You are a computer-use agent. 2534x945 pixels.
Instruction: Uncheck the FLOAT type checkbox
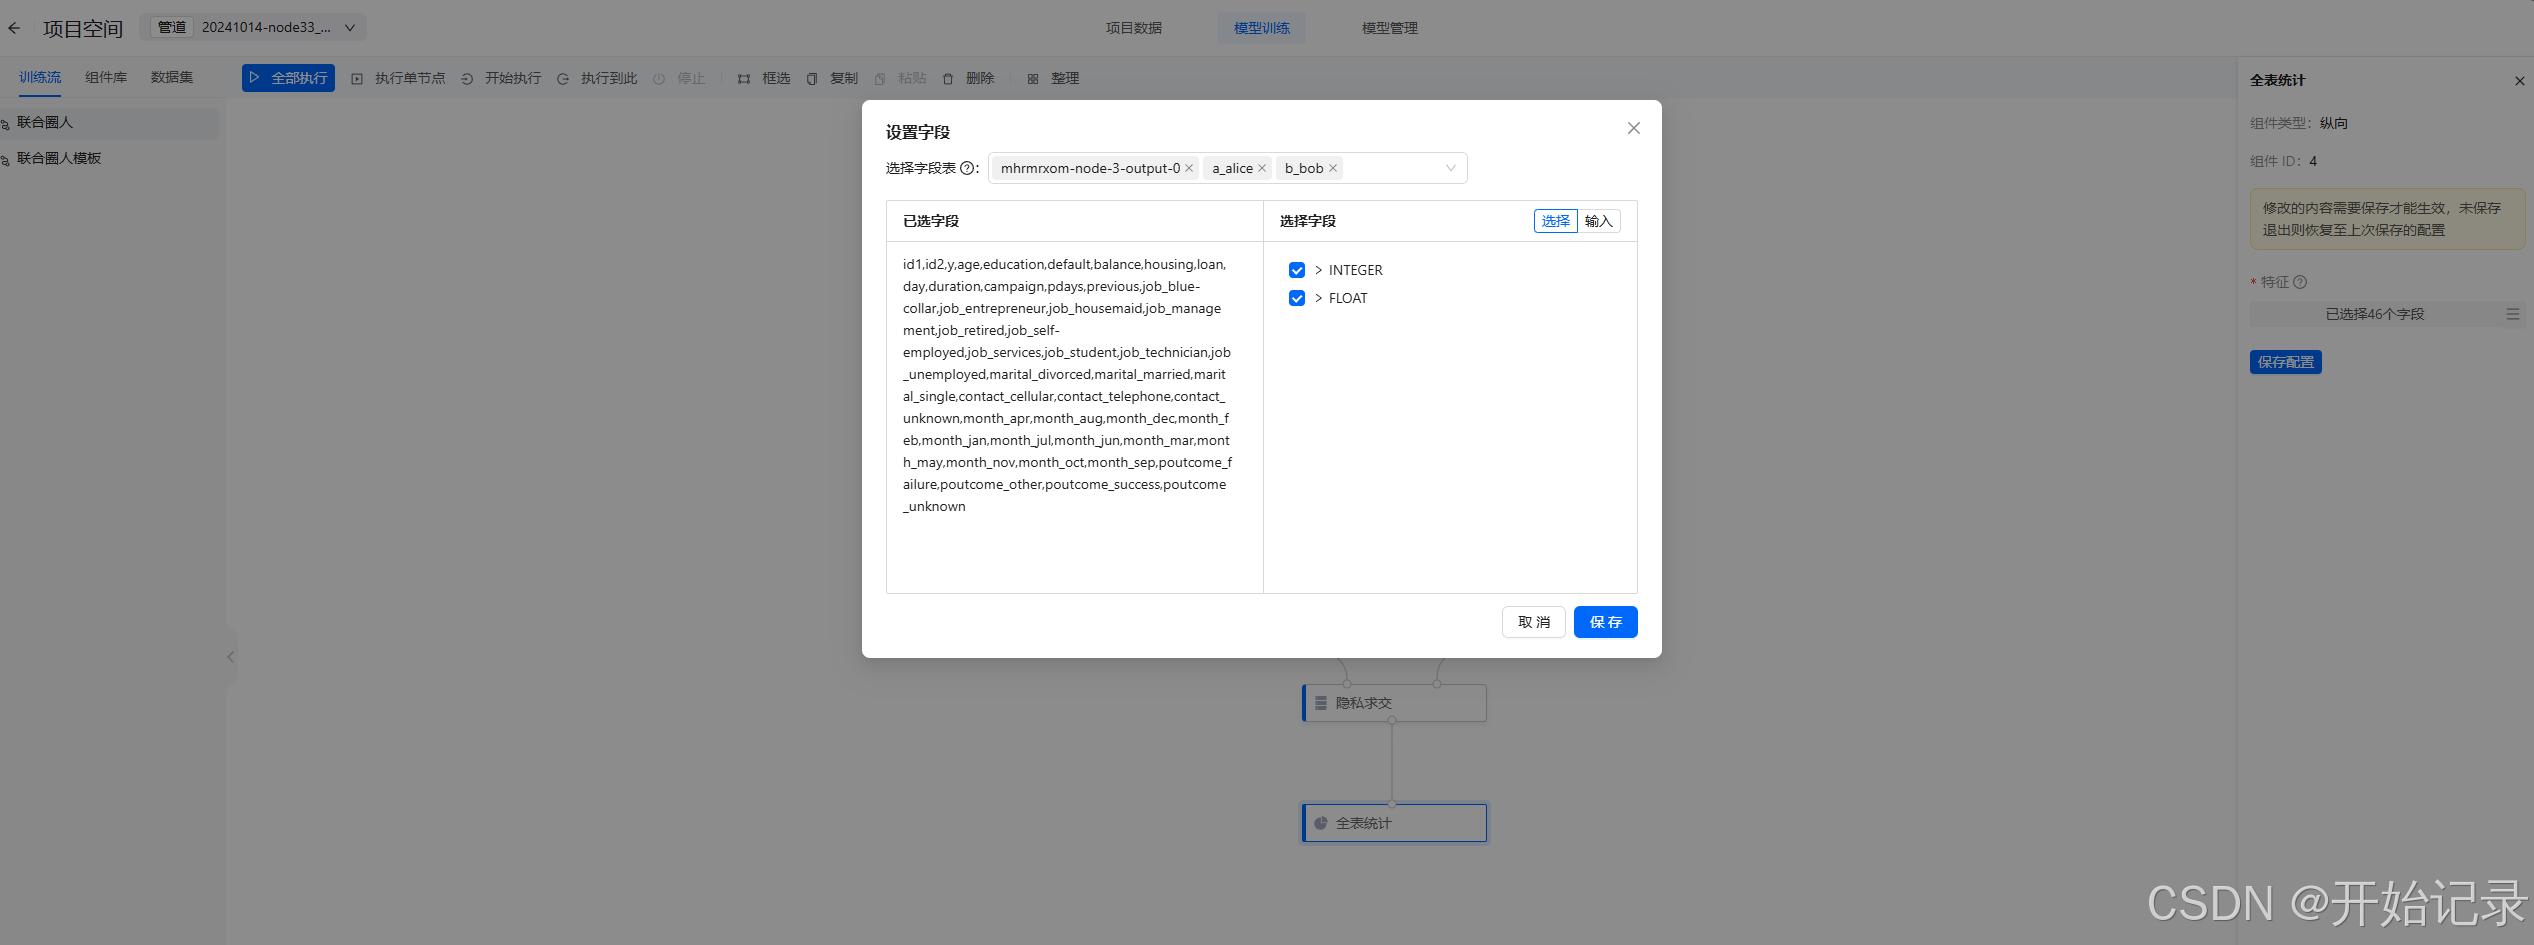[1297, 298]
